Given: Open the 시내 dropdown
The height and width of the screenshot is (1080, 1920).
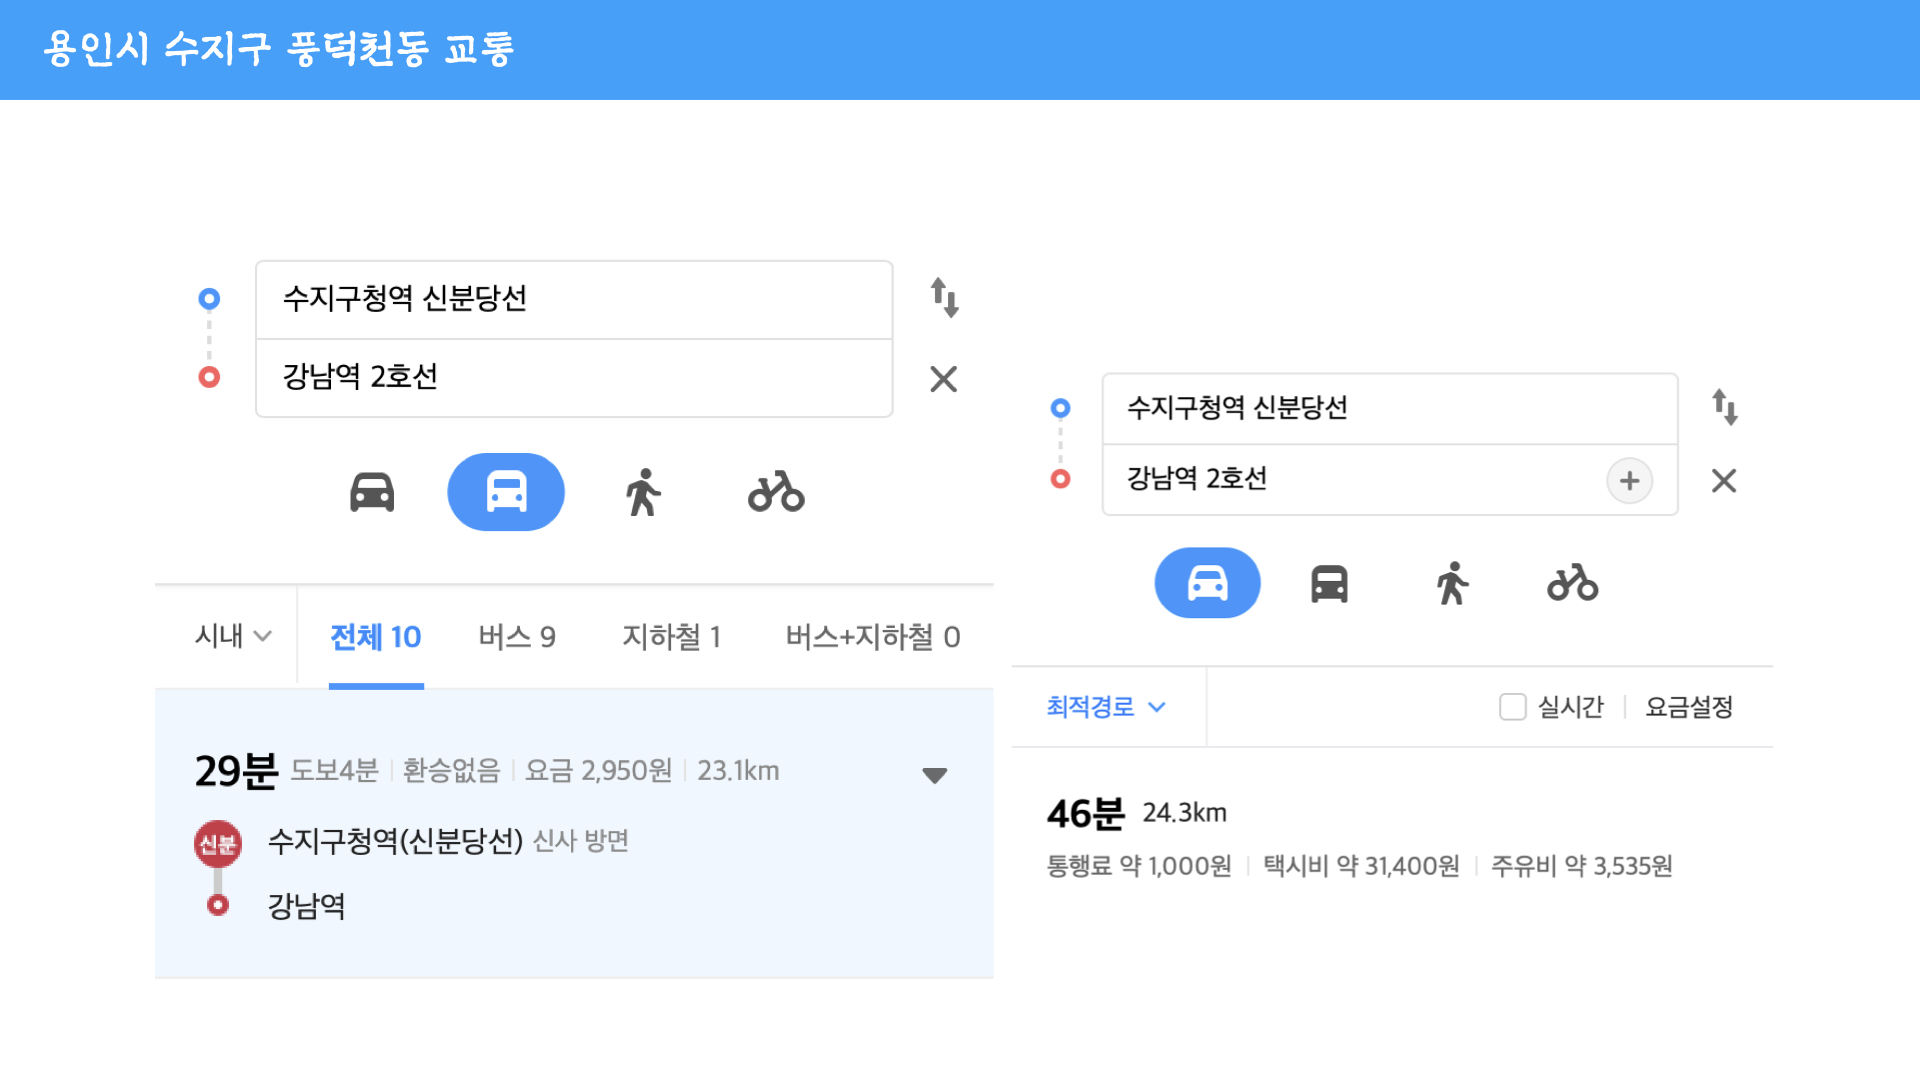Looking at the screenshot, I should point(232,636).
